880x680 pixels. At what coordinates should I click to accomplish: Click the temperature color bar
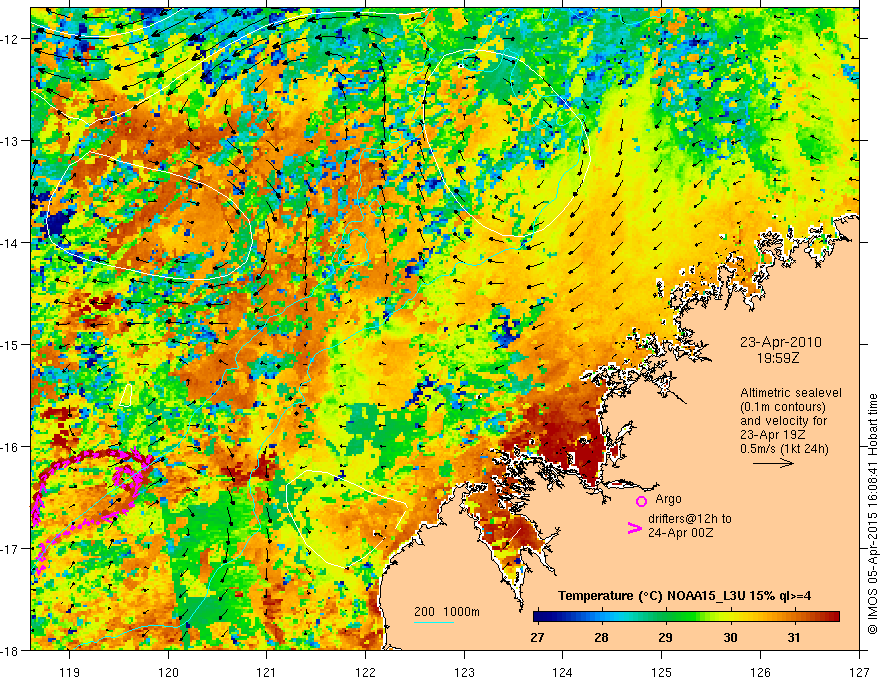tap(686, 617)
